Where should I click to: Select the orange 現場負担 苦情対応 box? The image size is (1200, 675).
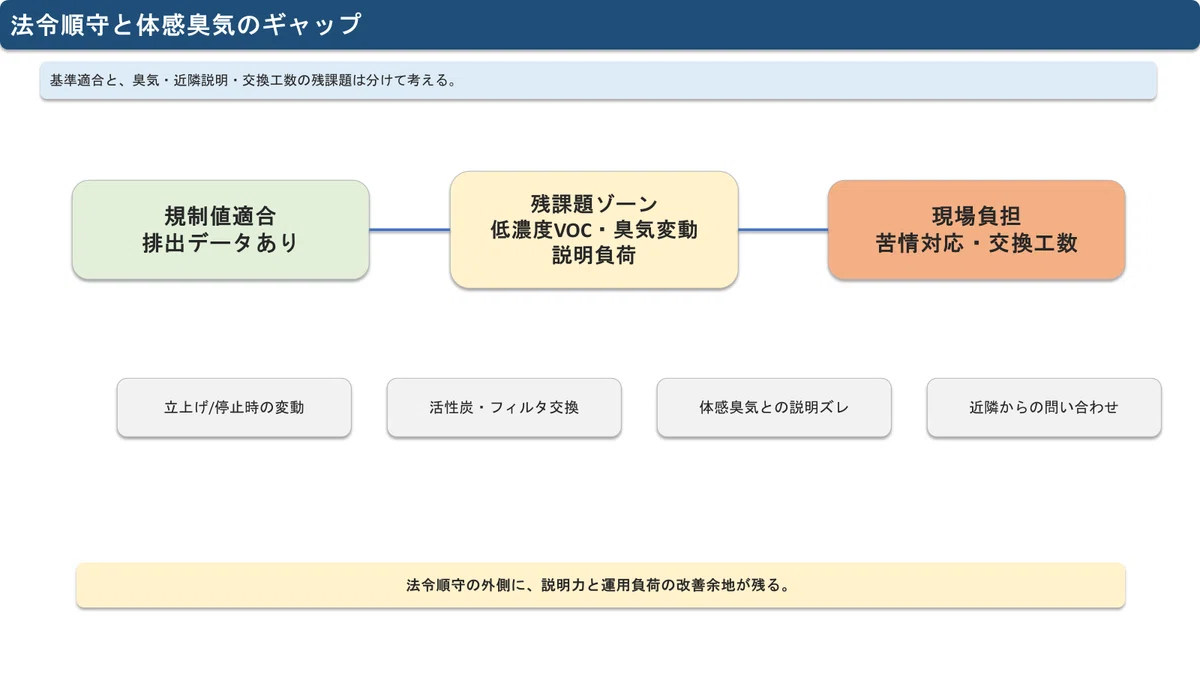point(976,229)
